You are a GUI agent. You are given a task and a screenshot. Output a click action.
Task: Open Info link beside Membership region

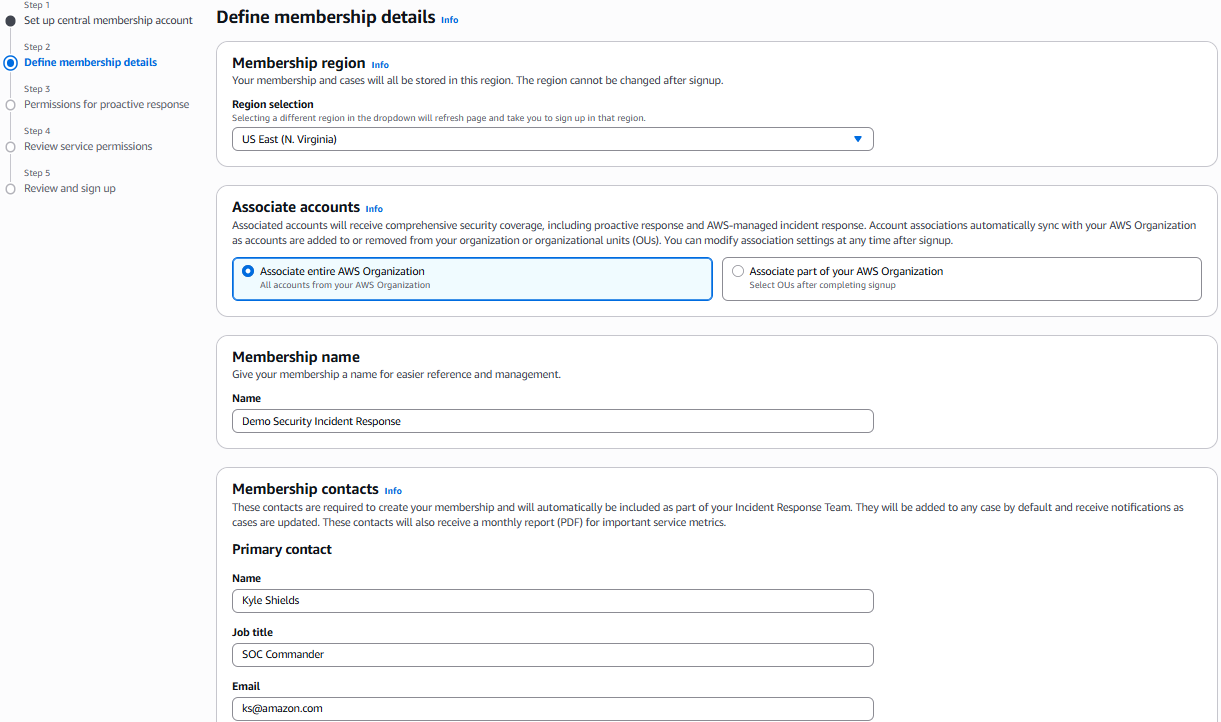coord(380,65)
